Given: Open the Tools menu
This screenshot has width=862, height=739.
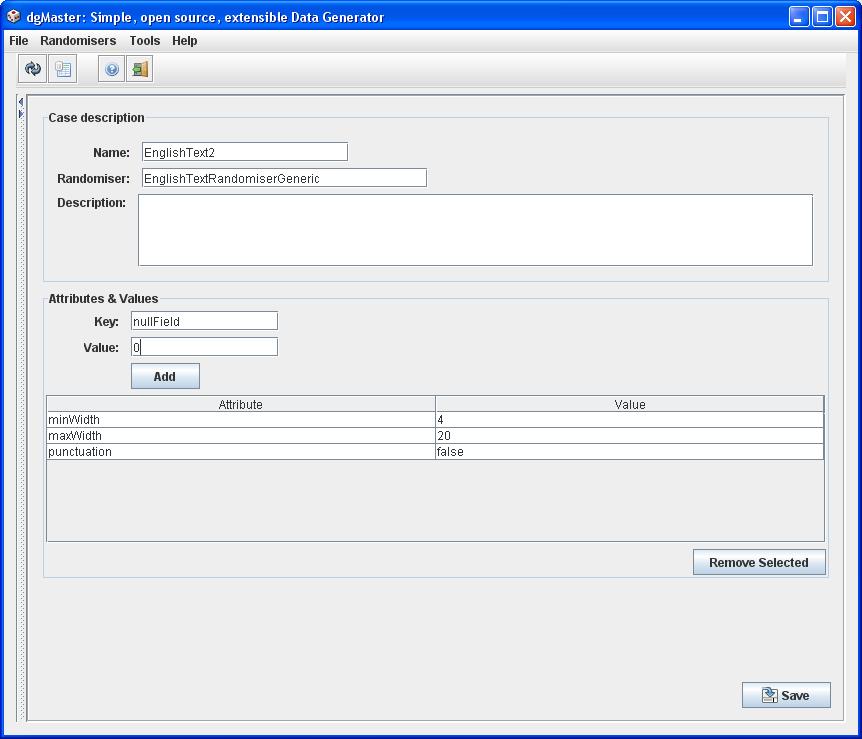Looking at the screenshot, I should [x=144, y=41].
